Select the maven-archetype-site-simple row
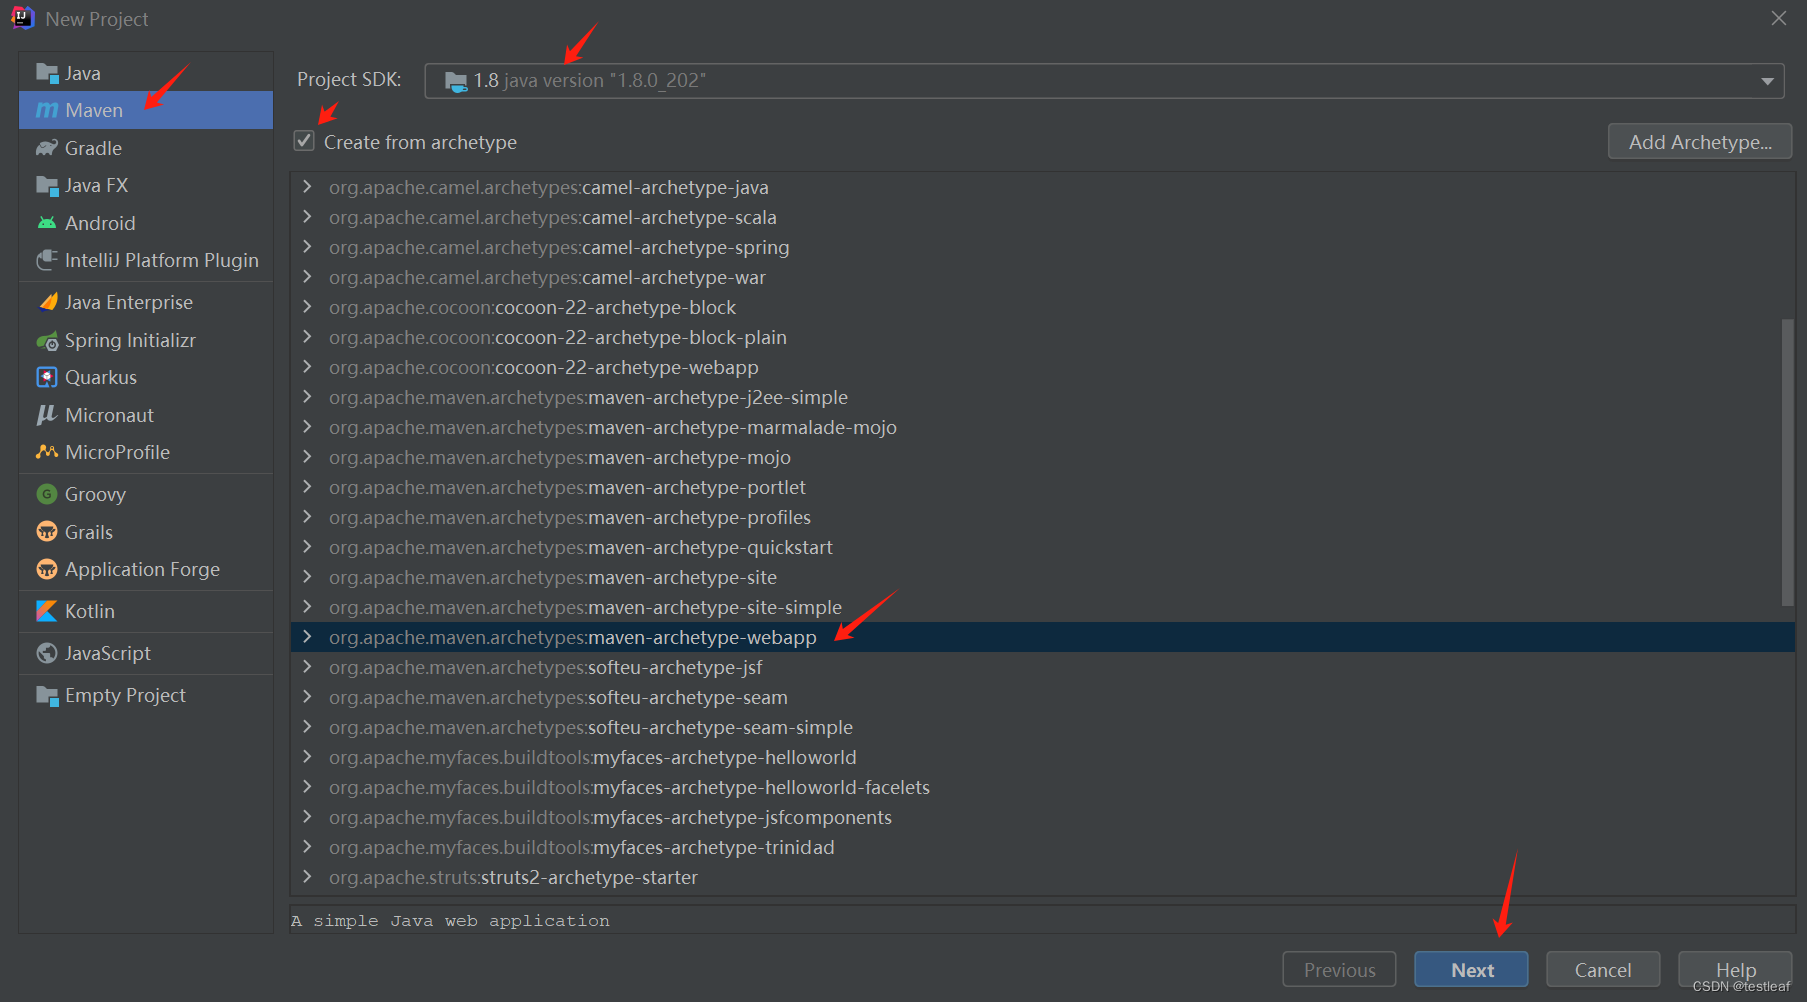 tap(1043, 607)
